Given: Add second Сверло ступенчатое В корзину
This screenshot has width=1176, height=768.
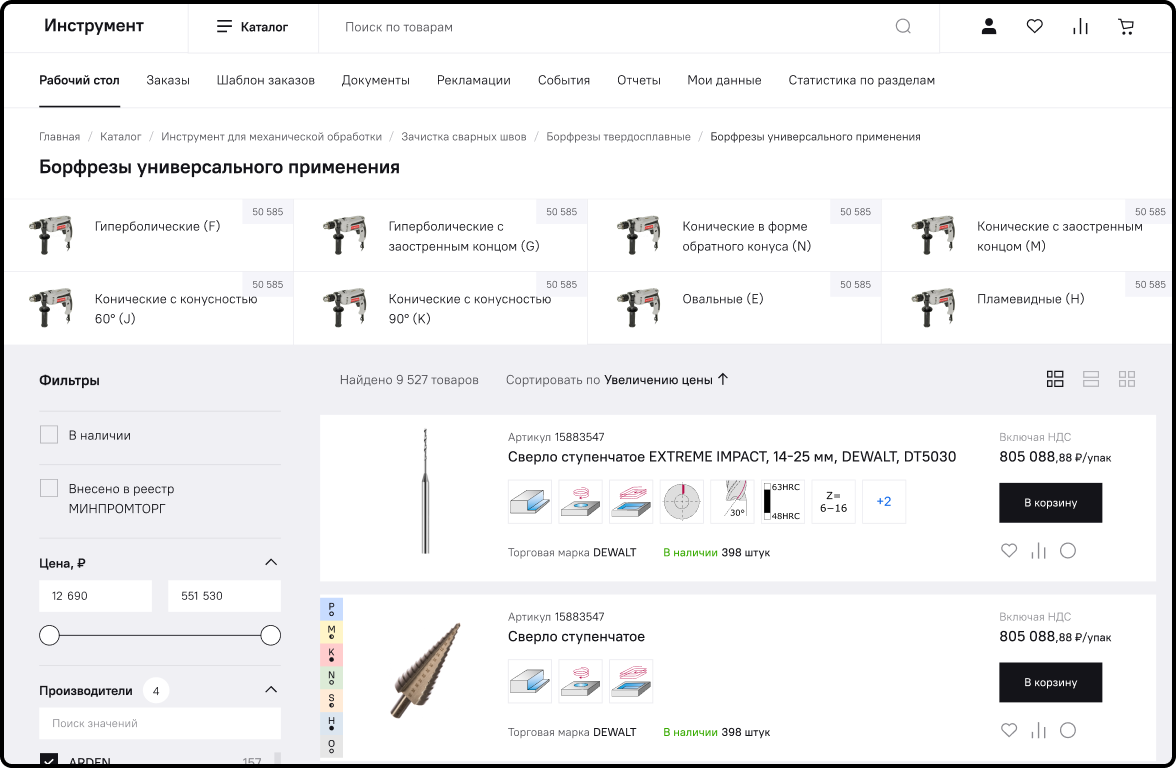Looking at the screenshot, I should (x=1050, y=682).
